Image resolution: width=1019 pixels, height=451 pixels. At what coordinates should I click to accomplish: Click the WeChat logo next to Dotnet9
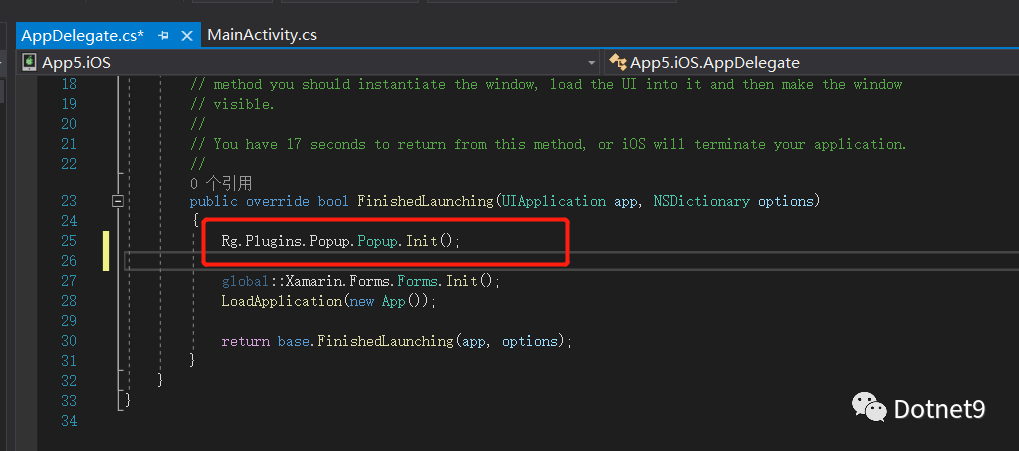click(869, 407)
